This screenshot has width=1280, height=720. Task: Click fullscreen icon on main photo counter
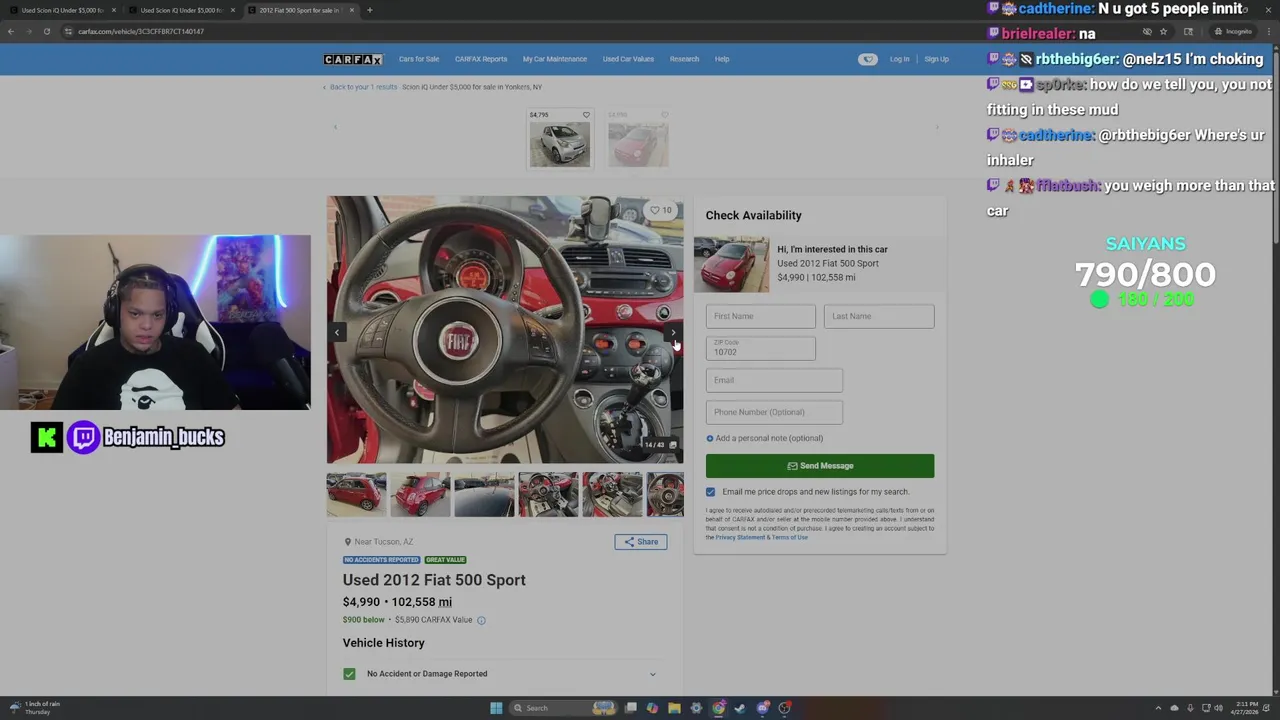[x=673, y=445]
